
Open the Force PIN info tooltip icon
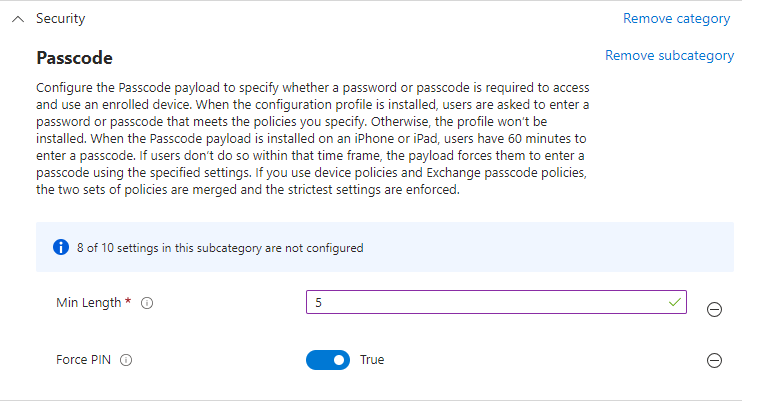tap(126, 360)
